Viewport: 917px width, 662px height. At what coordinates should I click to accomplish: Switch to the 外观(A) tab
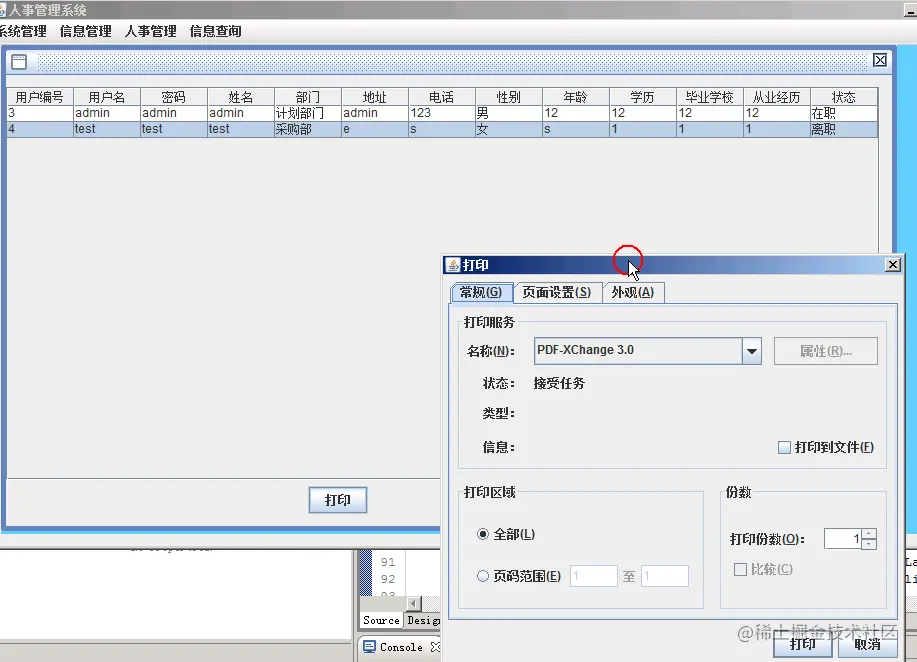click(x=634, y=292)
